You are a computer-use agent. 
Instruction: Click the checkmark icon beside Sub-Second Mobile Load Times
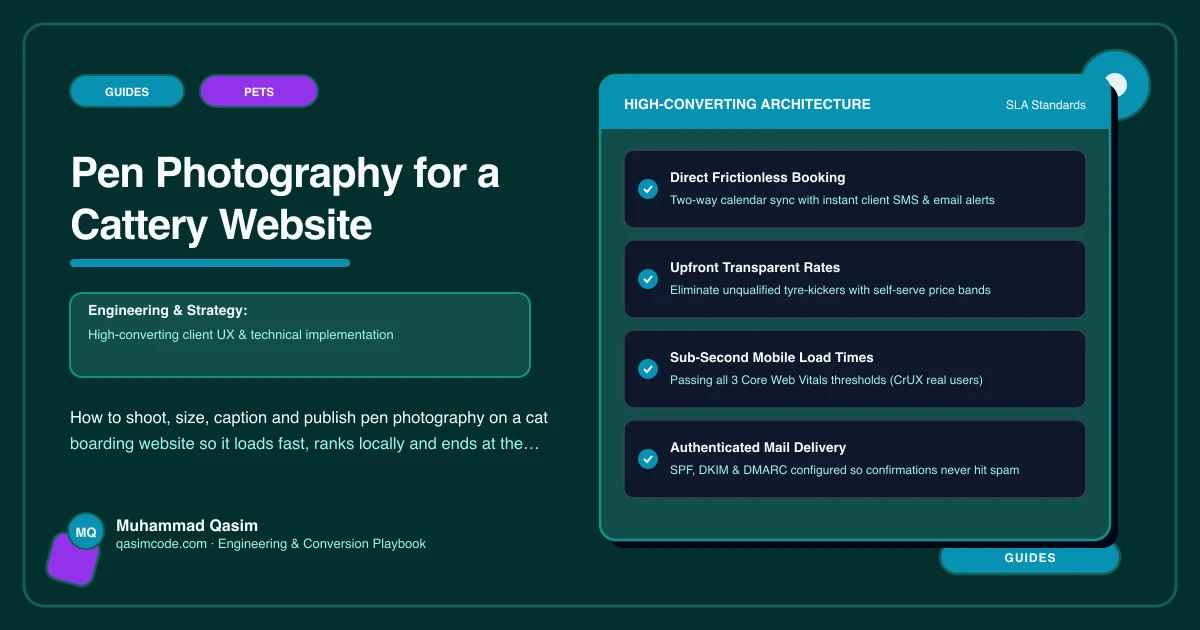(647, 368)
